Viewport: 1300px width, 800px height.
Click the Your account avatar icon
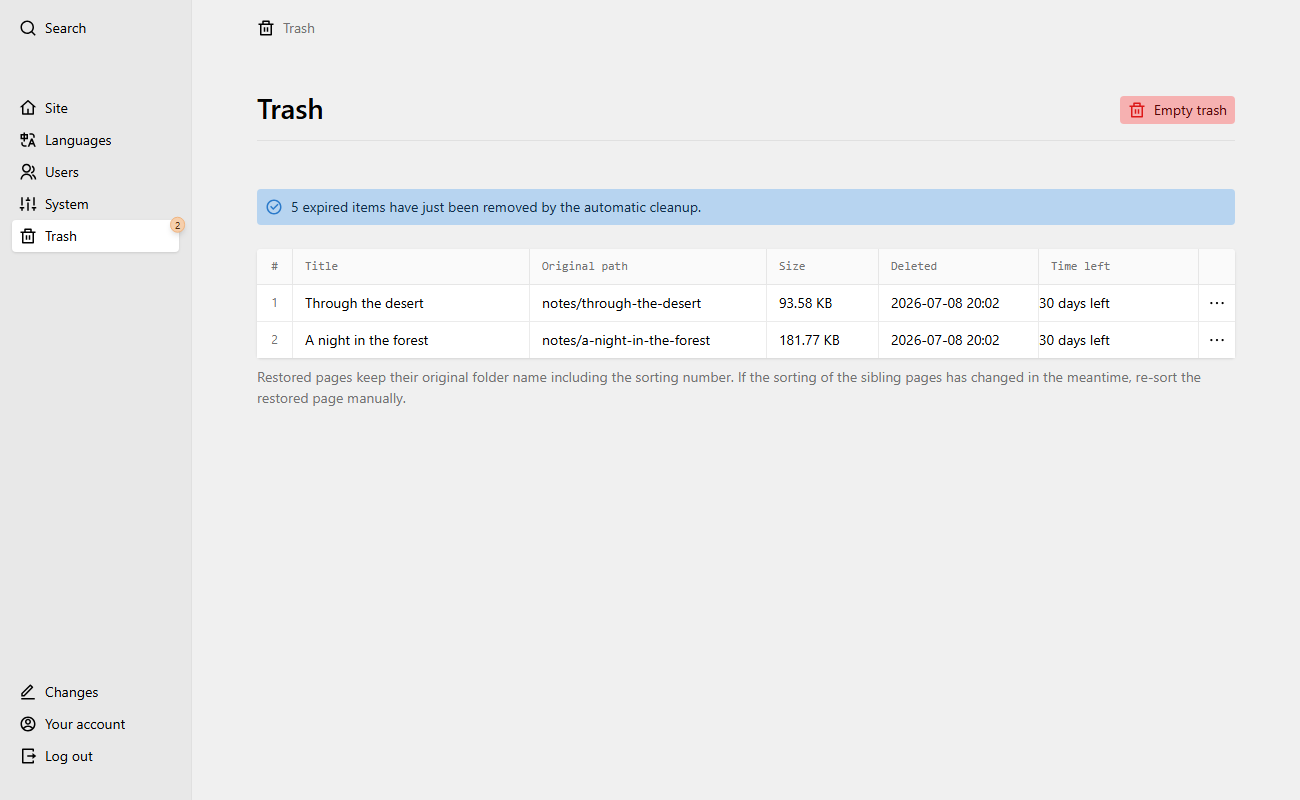(x=28, y=724)
